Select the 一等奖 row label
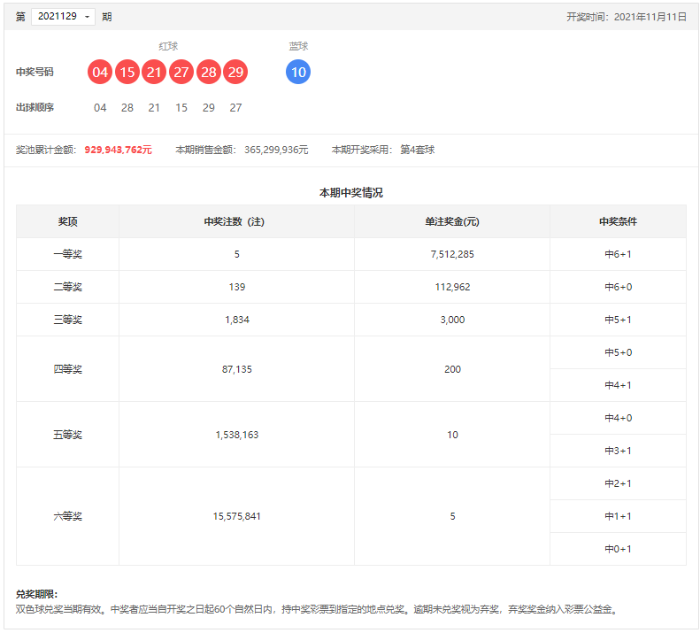700x633 pixels. pyautogui.click(x=68, y=255)
